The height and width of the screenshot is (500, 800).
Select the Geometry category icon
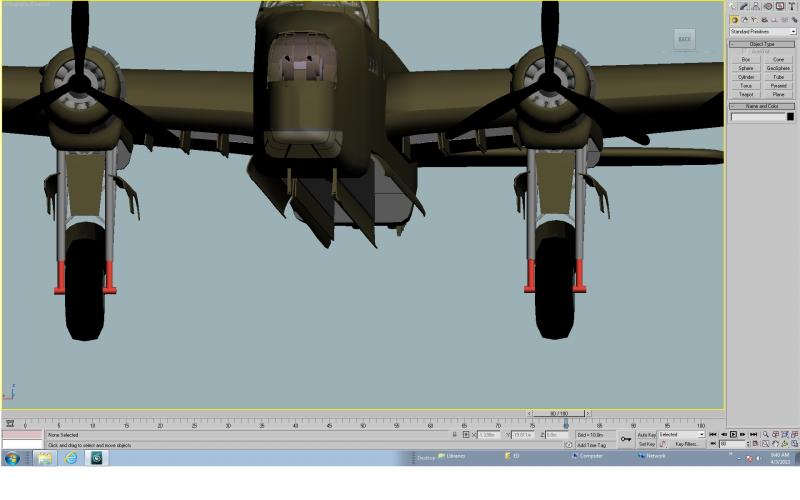point(734,20)
